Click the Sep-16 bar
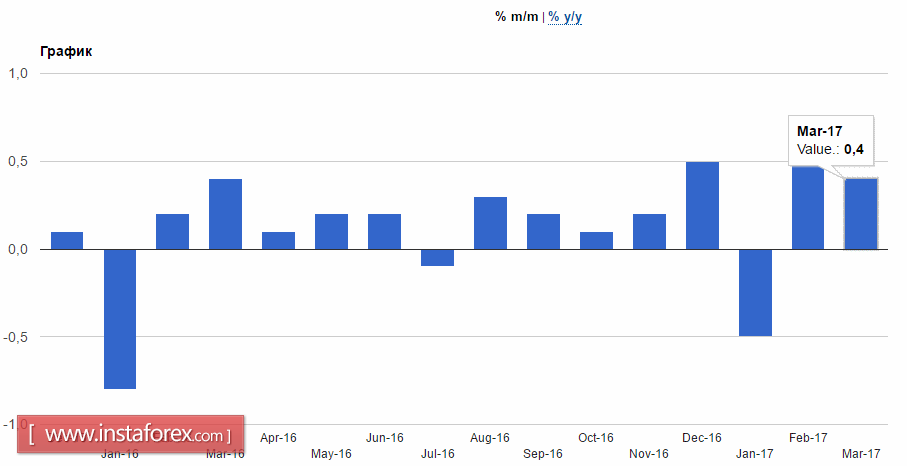 [x=543, y=232]
